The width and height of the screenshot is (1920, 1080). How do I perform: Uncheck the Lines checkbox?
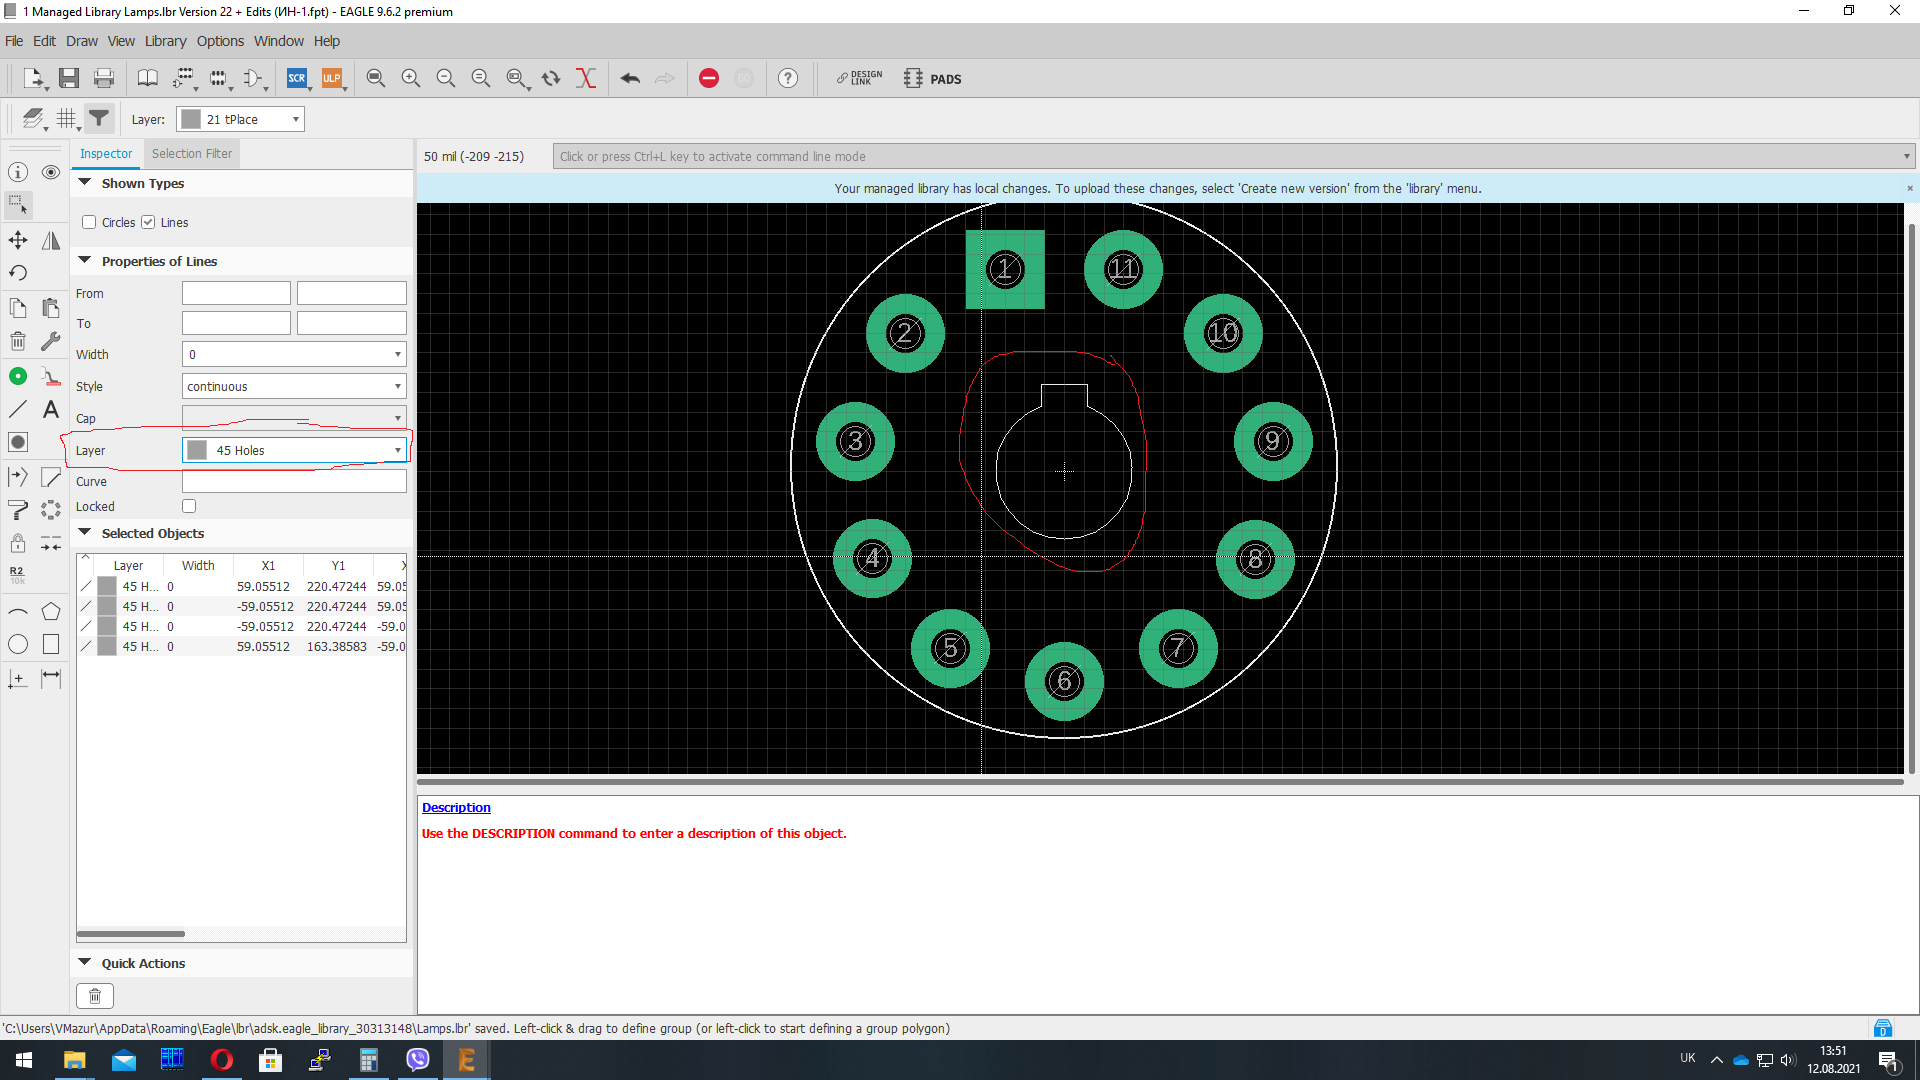click(148, 222)
